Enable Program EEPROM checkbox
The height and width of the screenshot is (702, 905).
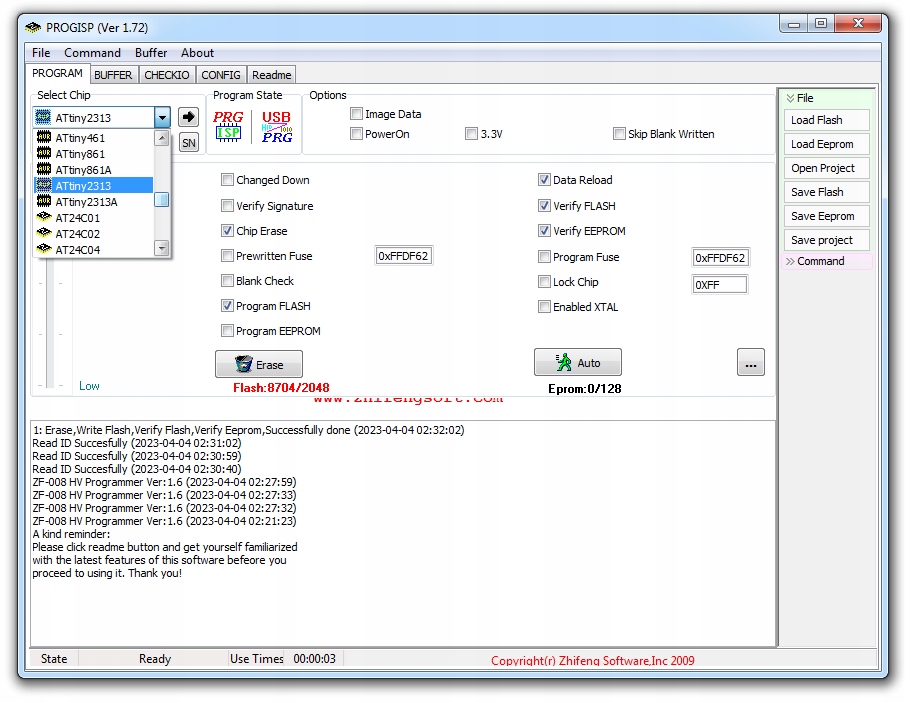[x=227, y=331]
